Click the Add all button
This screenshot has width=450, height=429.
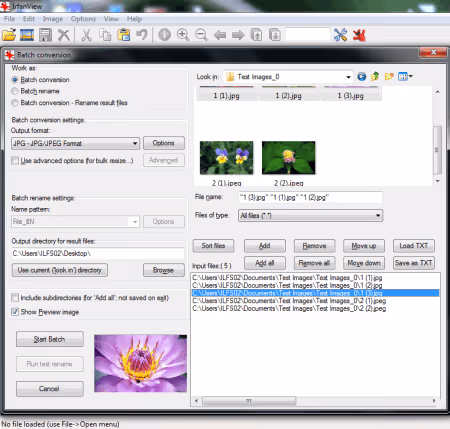265,263
